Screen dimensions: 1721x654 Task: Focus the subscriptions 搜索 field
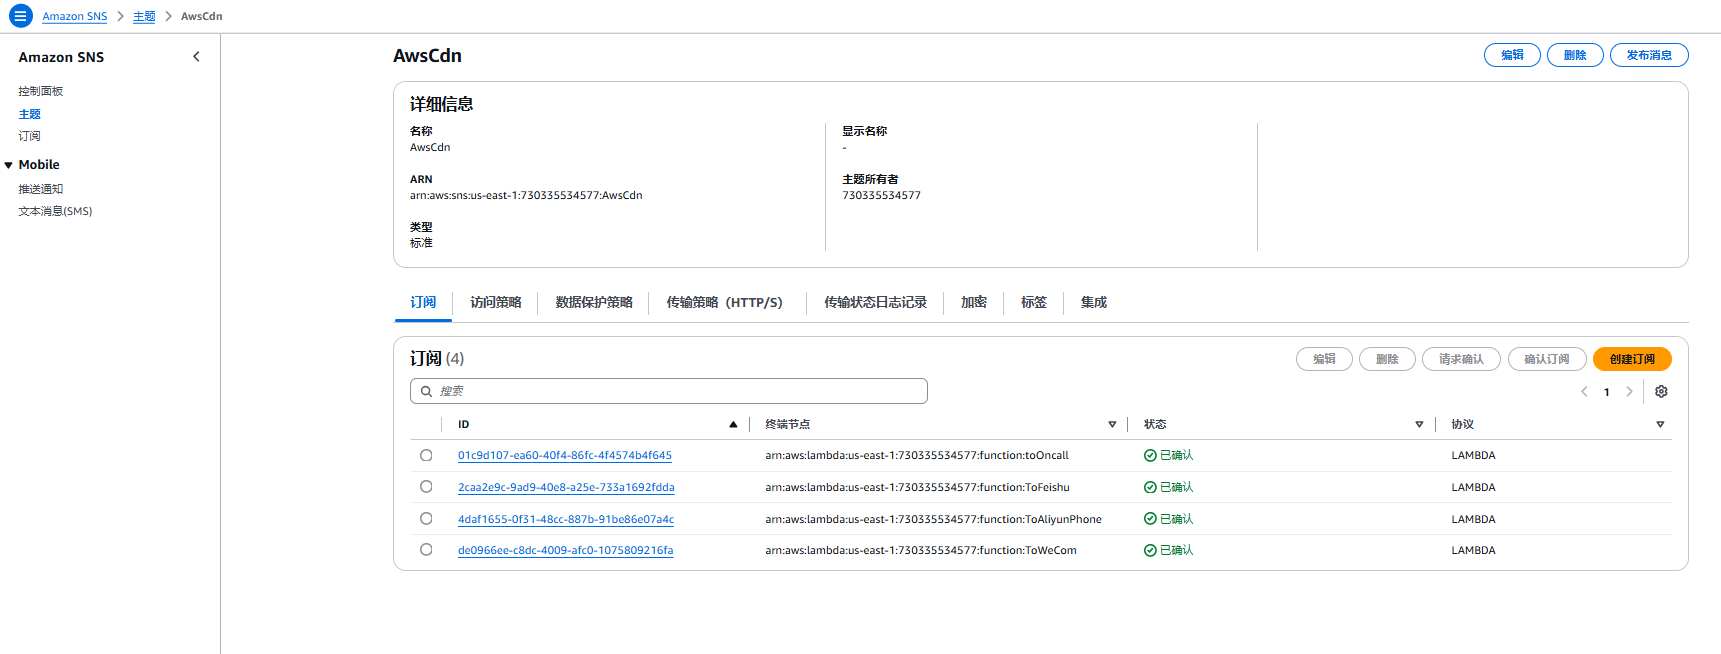click(669, 391)
